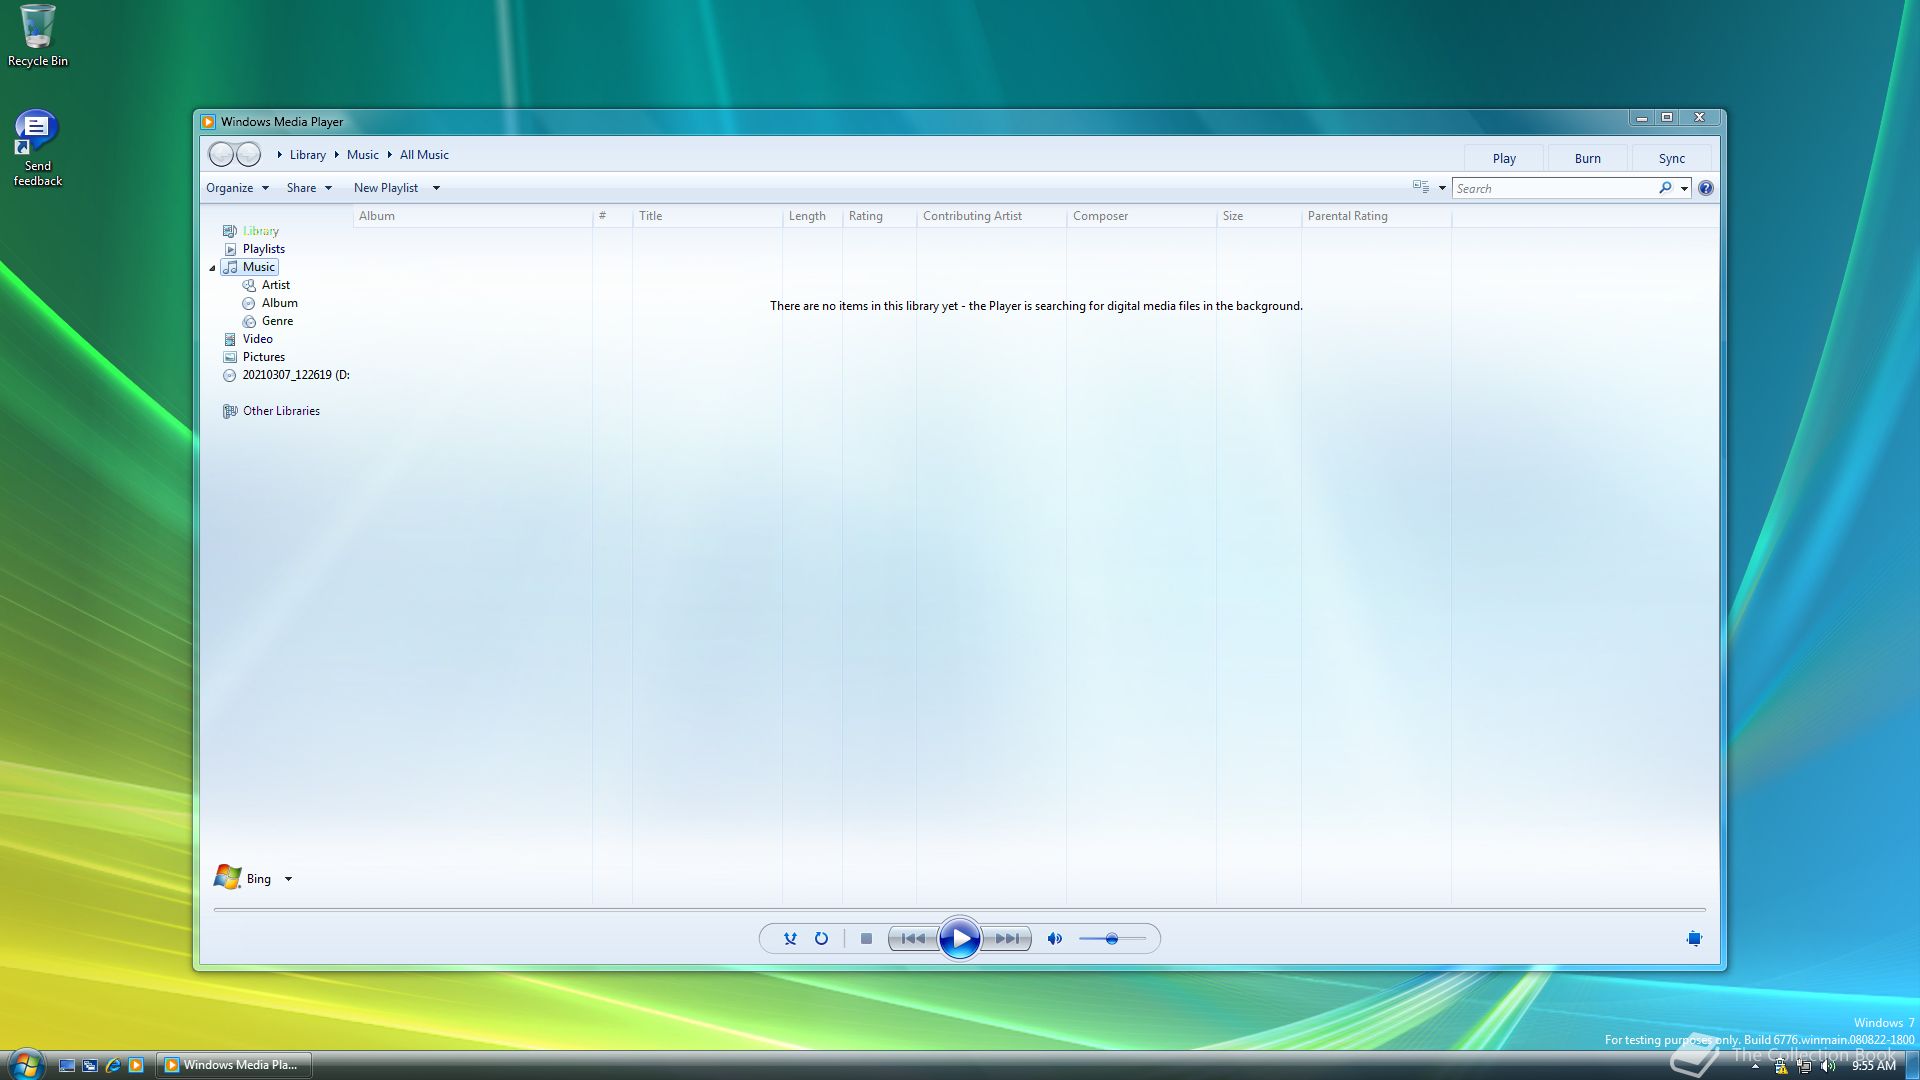Image resolution: width=1920 pixels, height=1080 pixels.
Task: Click Show Desktop in Quick Launch
Action: (67, 1065)
